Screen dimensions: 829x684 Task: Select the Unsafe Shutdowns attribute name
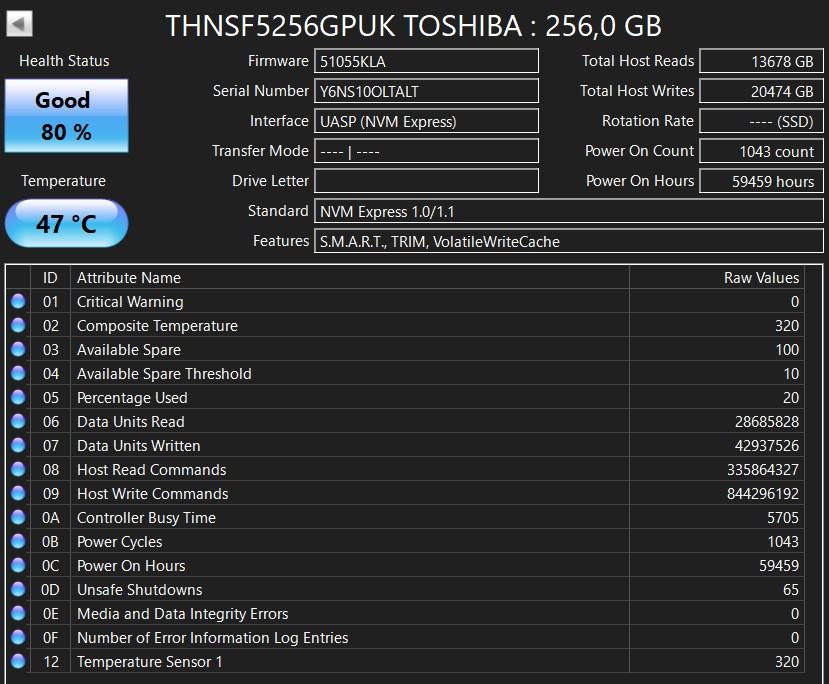click(140, 589)
